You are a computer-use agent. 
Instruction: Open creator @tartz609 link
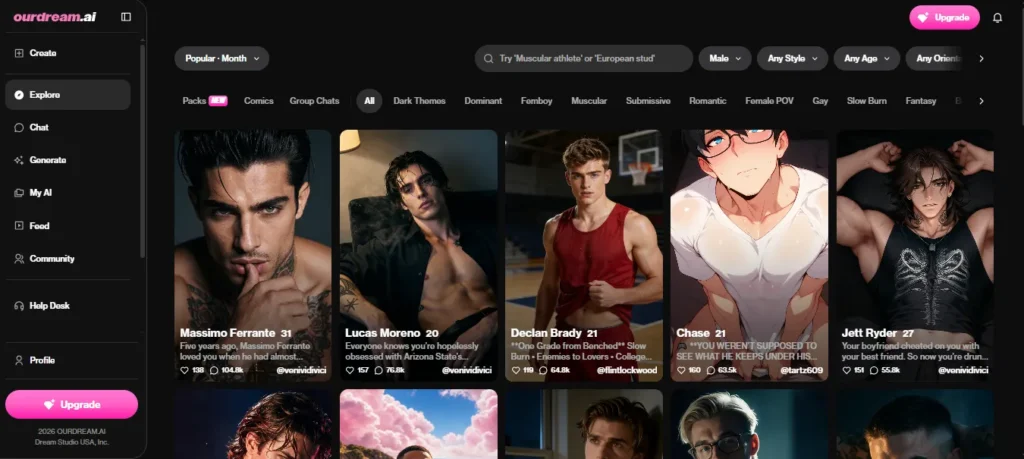[x=801, y=370]
